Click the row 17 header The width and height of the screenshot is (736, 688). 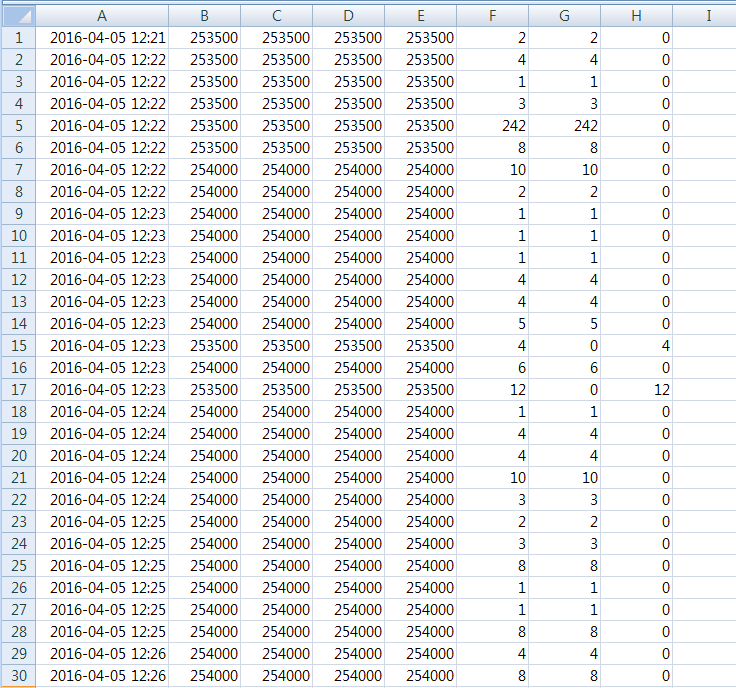(19, 390)
